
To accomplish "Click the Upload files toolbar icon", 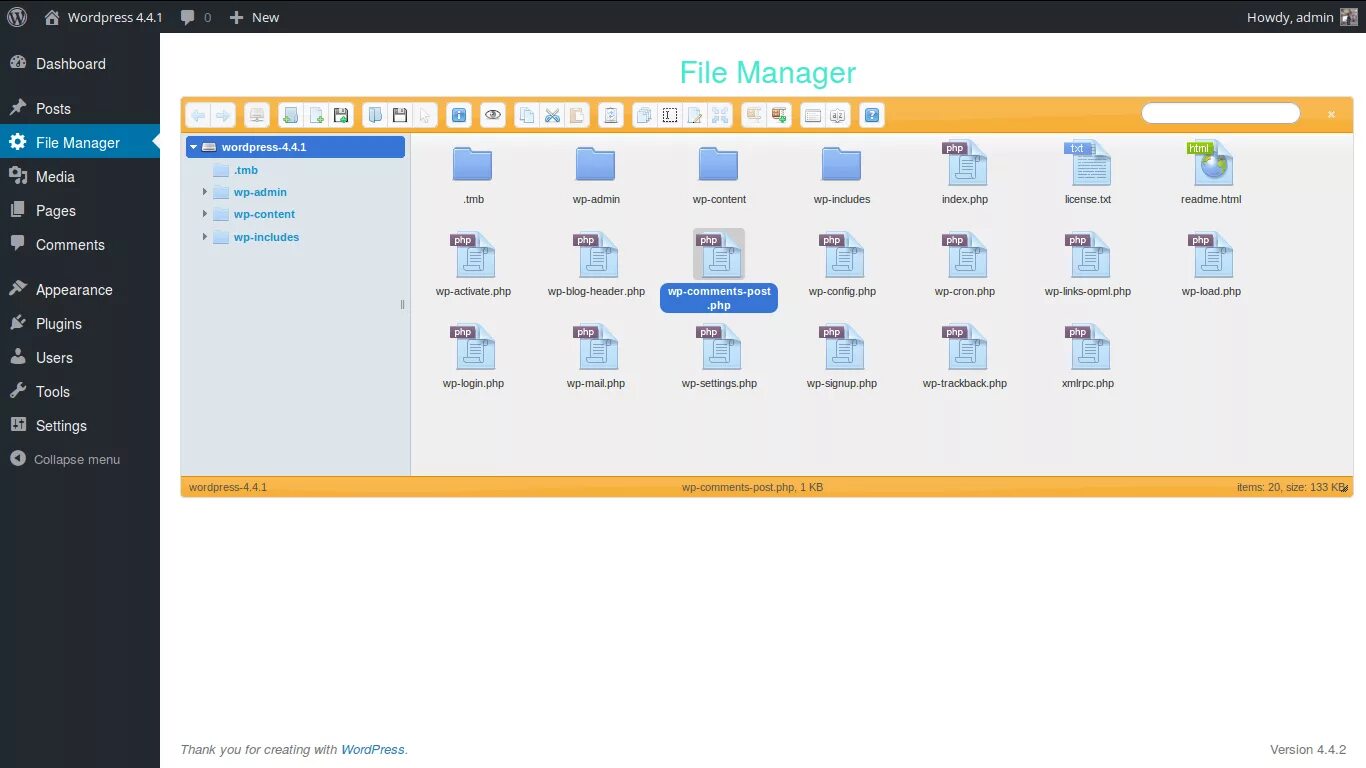I will coord(341,115).
